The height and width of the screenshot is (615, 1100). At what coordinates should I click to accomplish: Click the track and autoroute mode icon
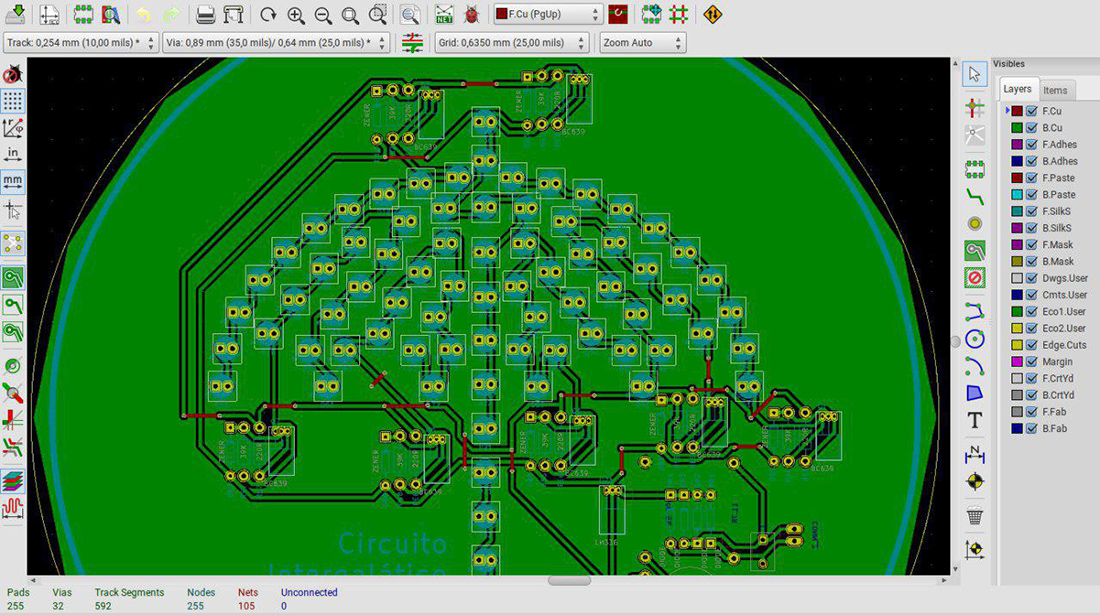[678, 15]
